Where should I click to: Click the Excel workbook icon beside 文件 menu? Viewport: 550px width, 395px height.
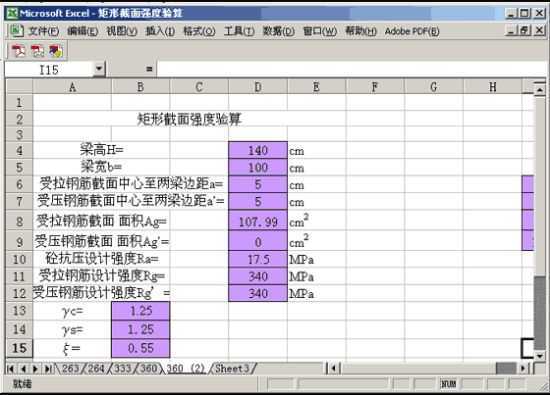16,31
